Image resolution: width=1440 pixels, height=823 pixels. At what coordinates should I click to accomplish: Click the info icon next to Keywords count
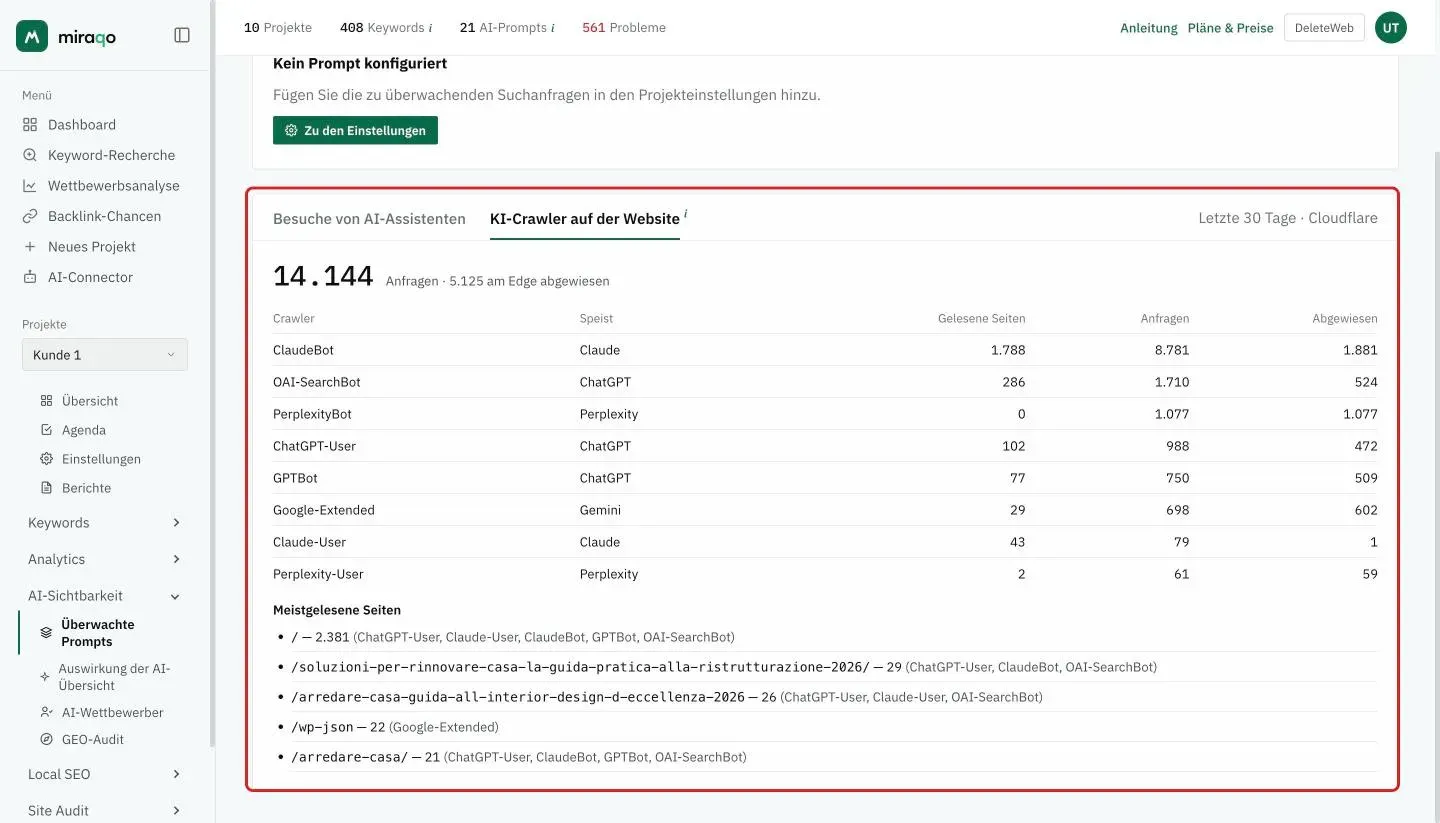pyautogui.click(x=430, y=28)
